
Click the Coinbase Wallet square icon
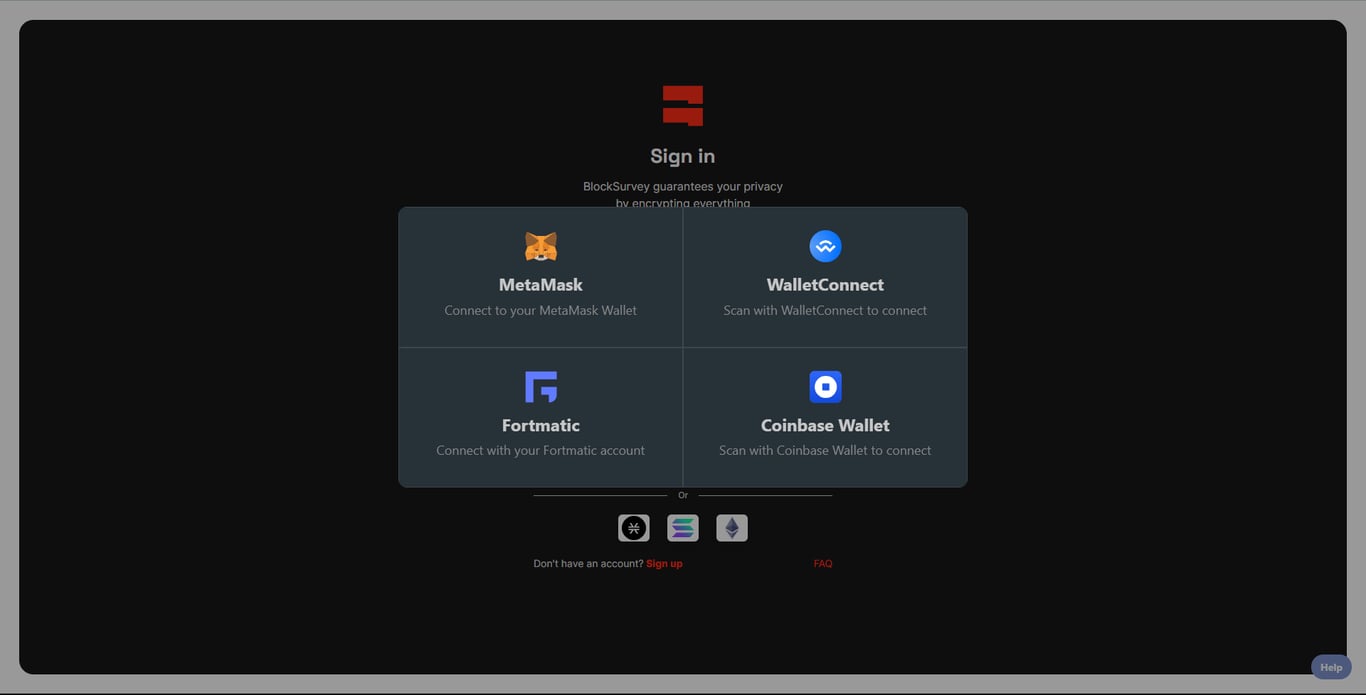825,387
